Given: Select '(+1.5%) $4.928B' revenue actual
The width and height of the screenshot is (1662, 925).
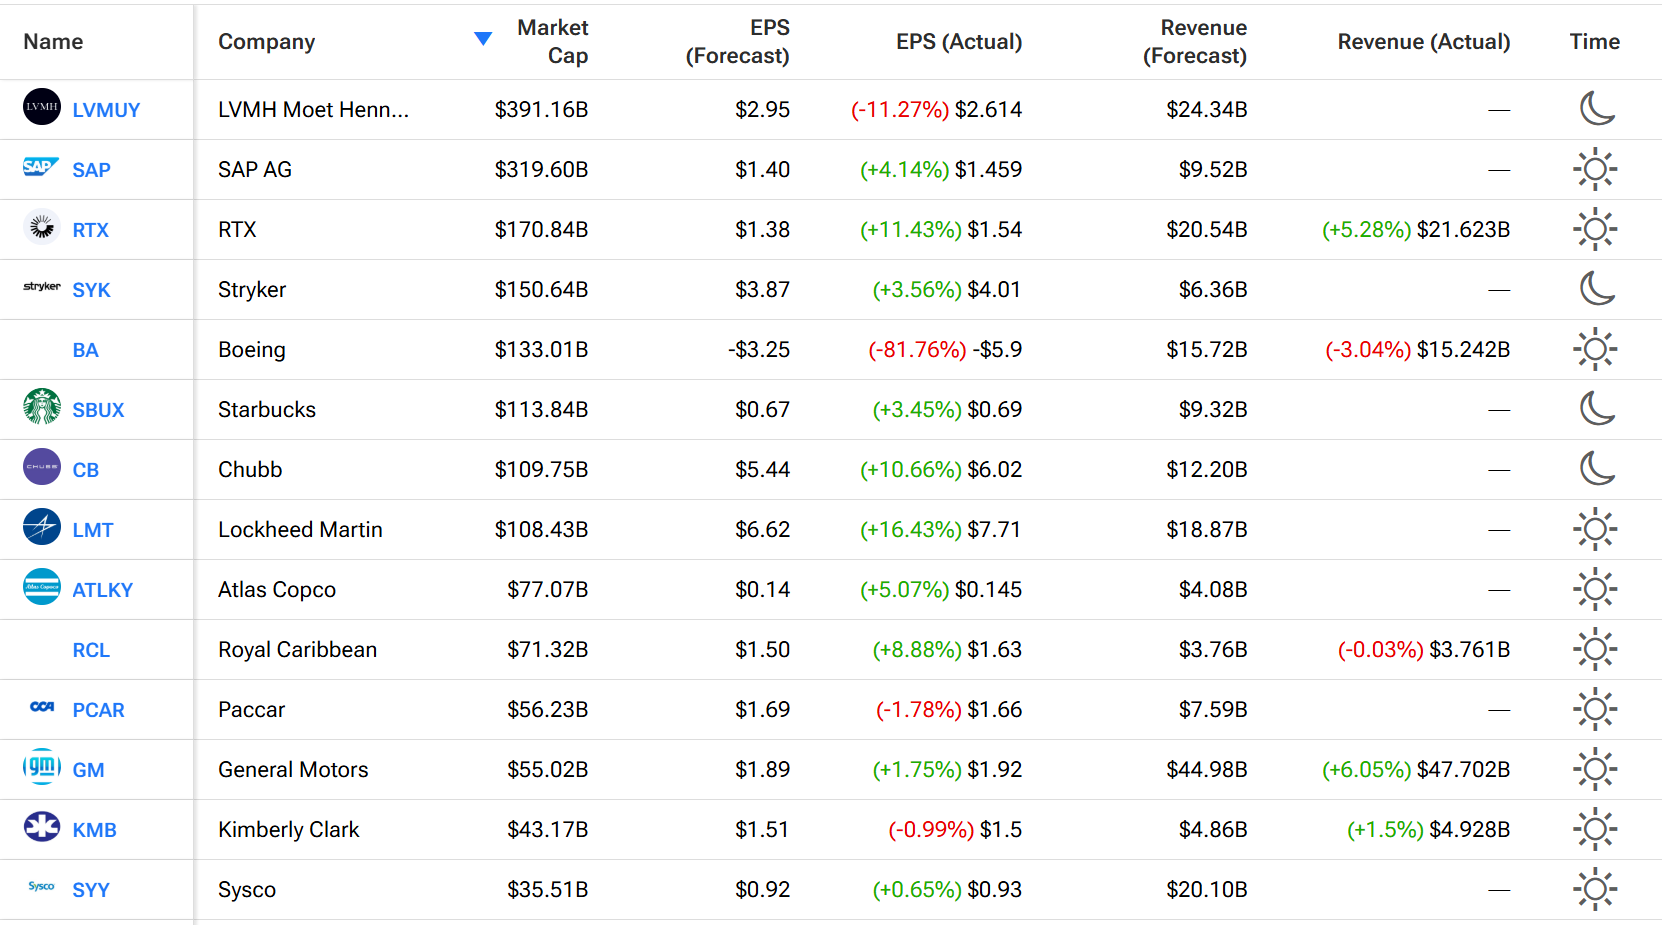Looking at the screenshot, I should [1429, 830].
